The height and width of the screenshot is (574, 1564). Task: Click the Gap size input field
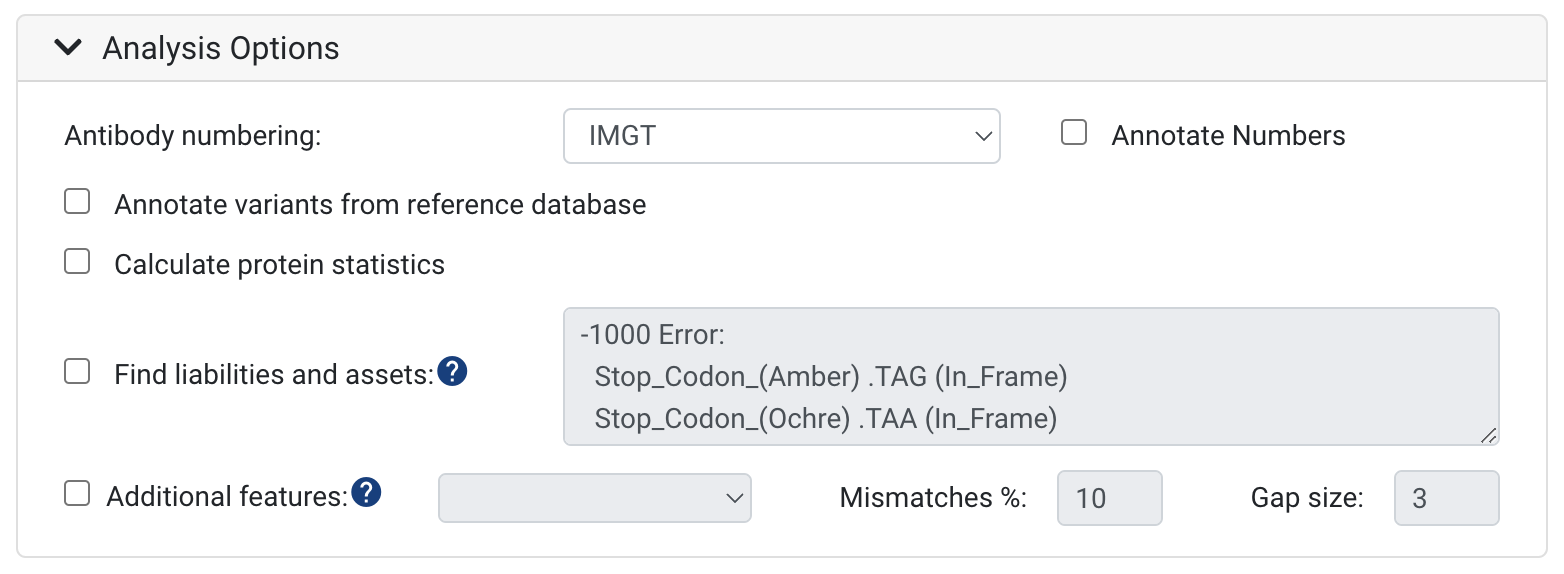click(1446, 498)
